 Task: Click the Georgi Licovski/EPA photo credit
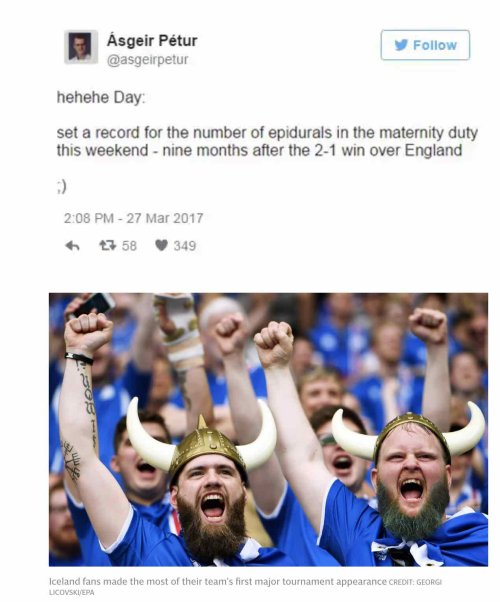246,587
